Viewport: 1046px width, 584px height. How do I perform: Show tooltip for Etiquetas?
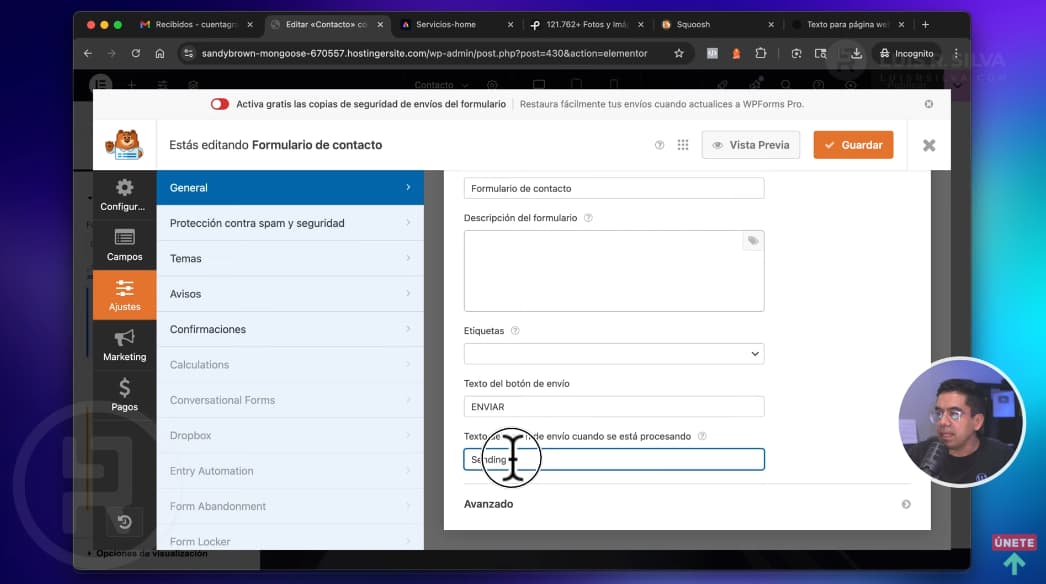pyautogui.click(x=515, y=331)
